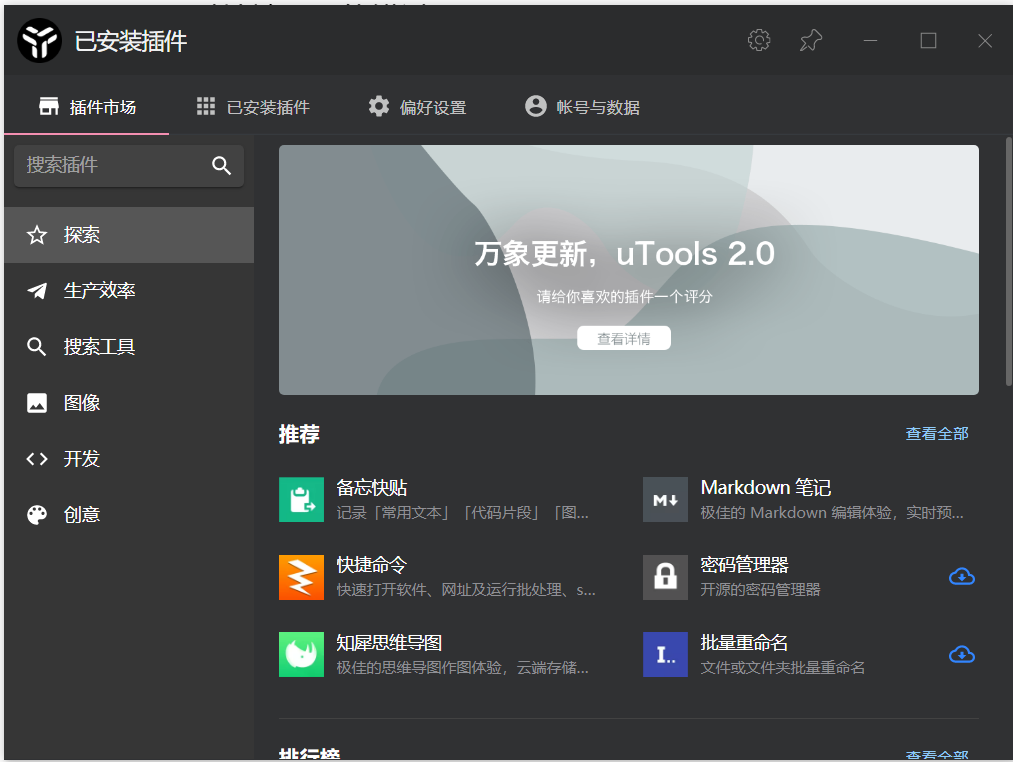
Task: Click the search magnifier in plugin search box
Action: click(x=221, y=165)
